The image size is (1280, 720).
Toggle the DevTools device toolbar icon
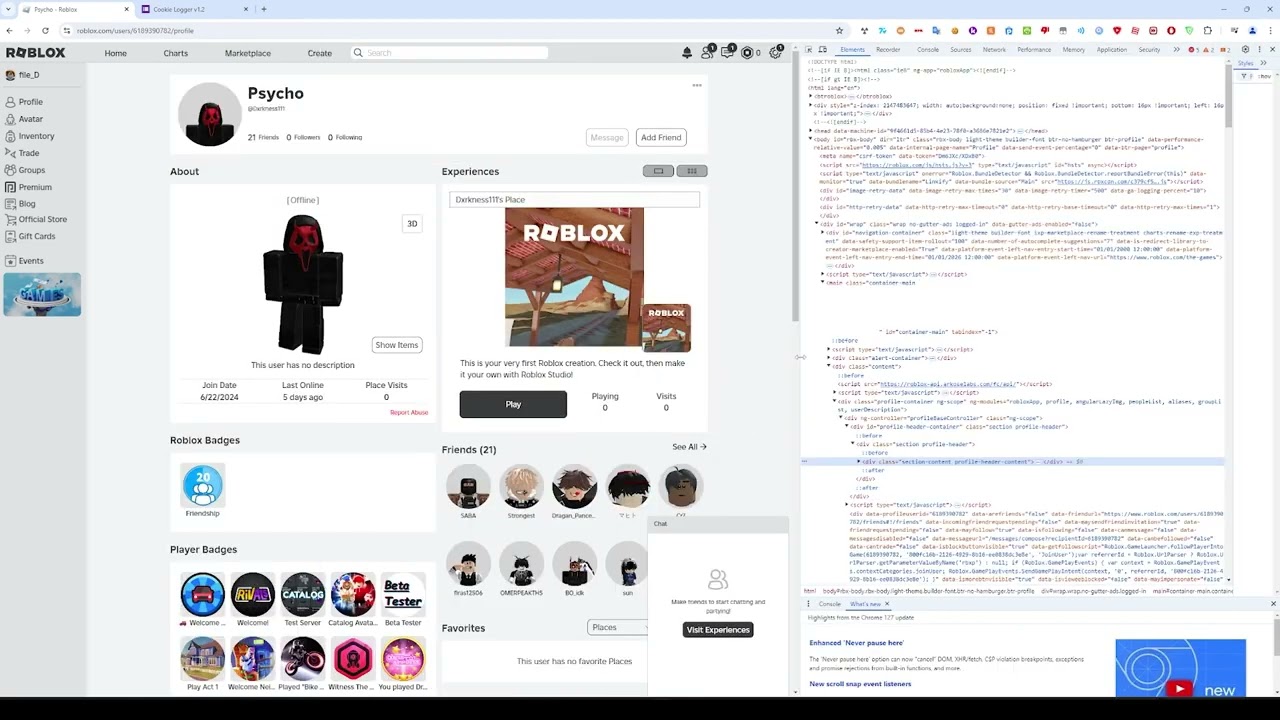click(x=823, y=49)
